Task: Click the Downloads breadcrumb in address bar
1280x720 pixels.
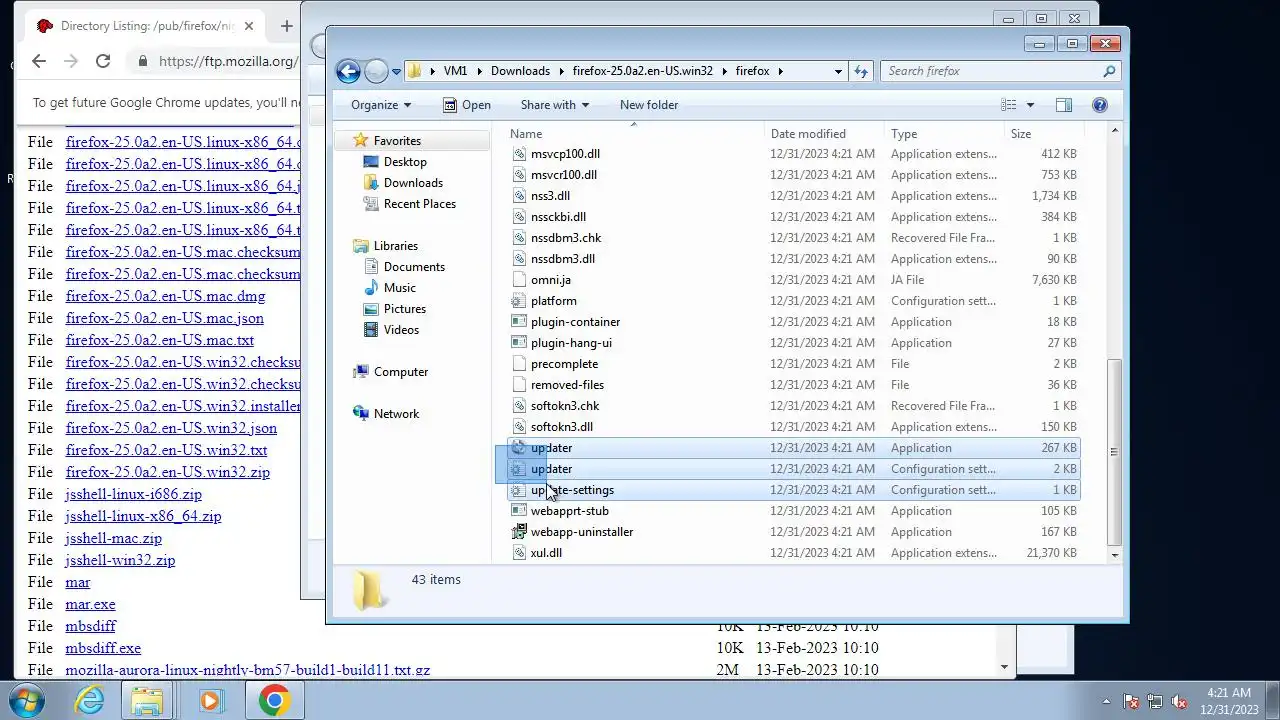Action: [x=520, y=71]
